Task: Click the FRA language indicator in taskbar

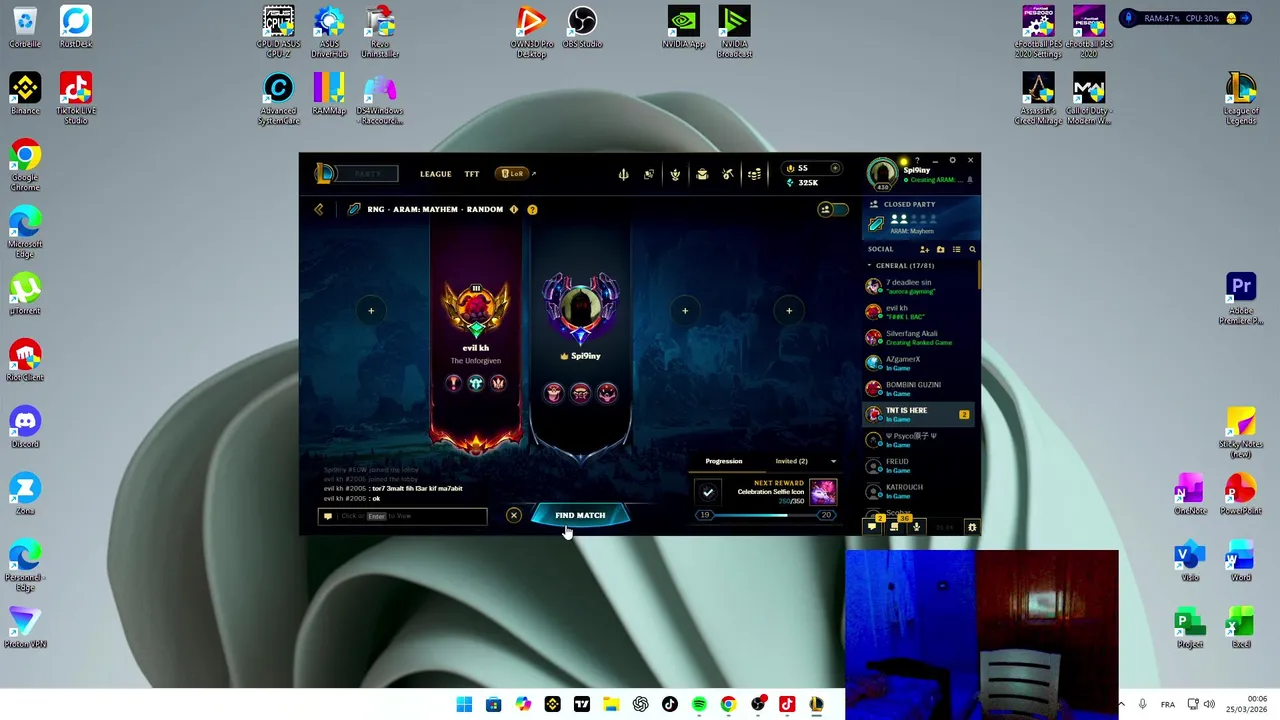Action: coord(1167,704)
